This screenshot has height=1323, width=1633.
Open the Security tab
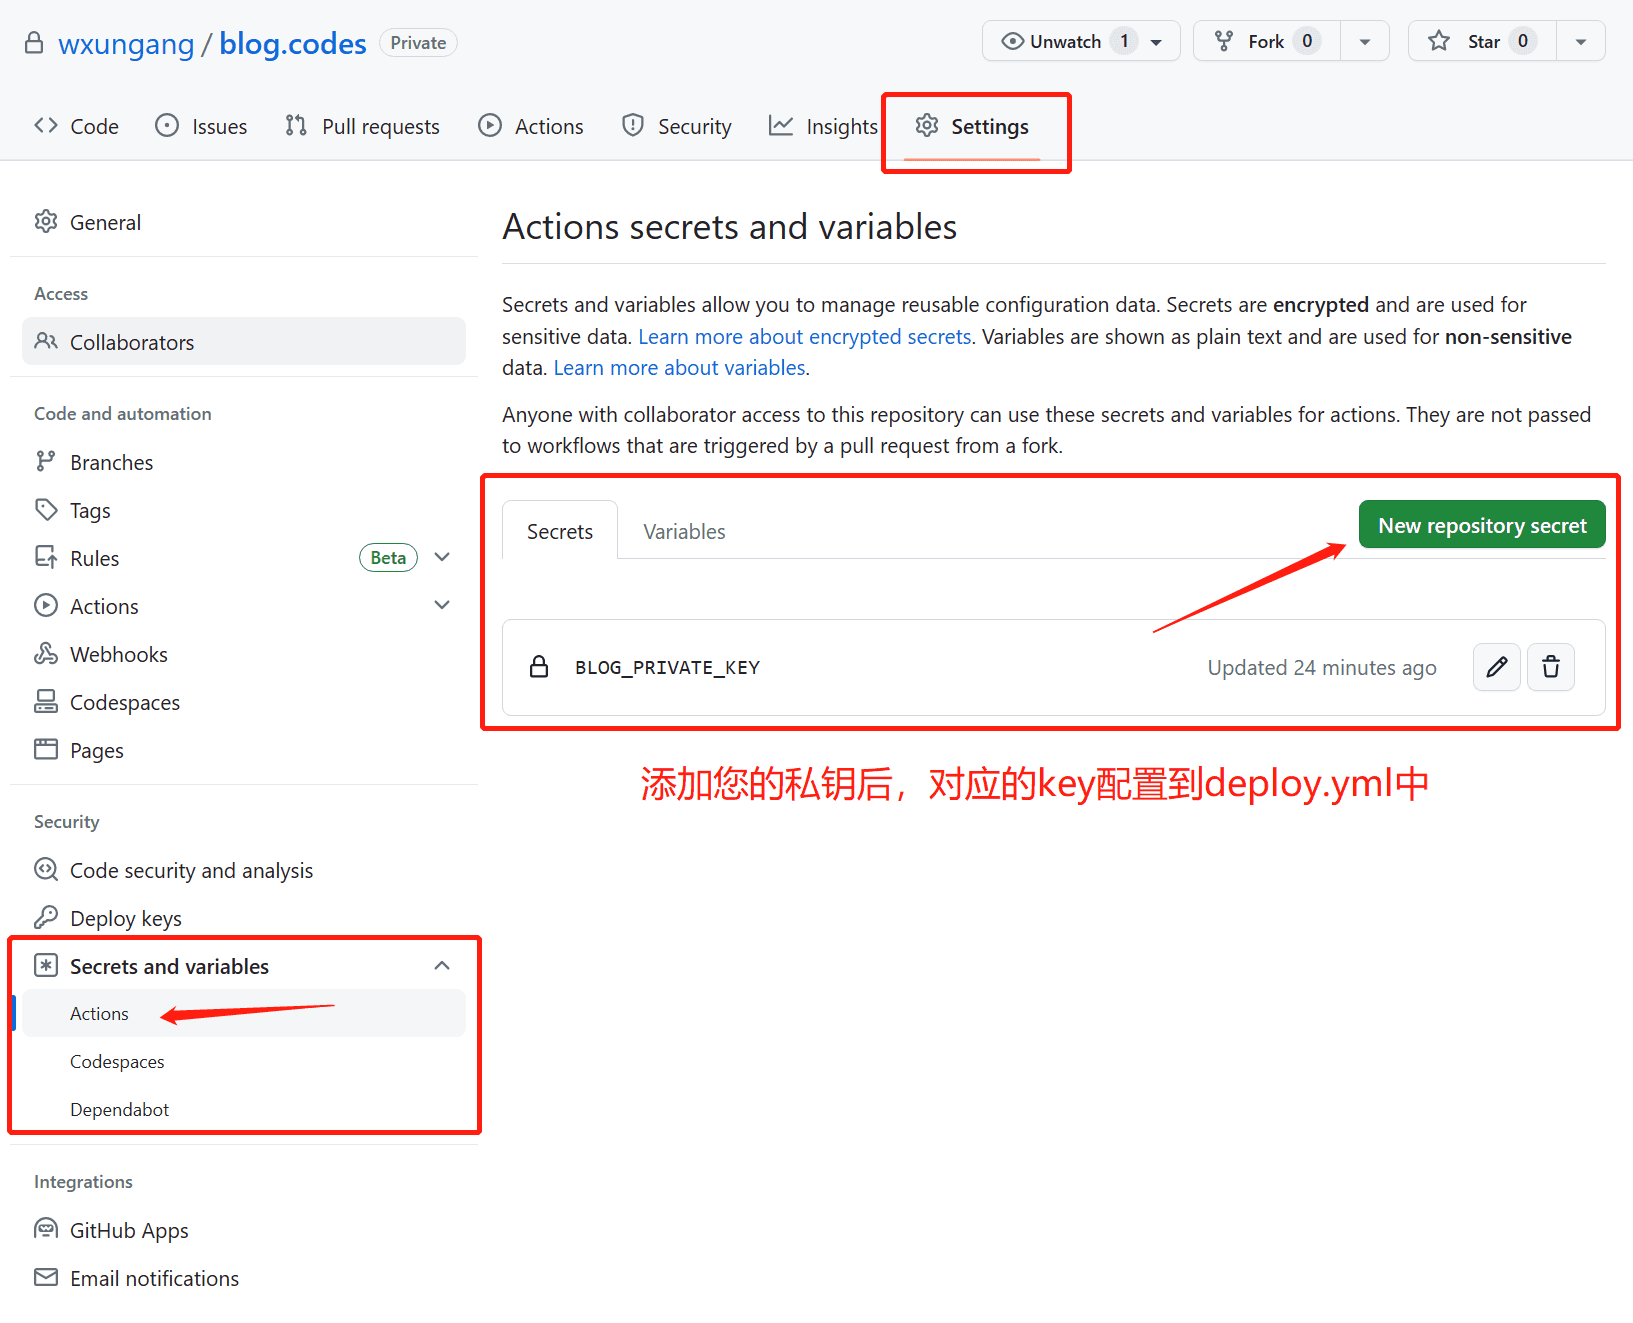click(677, 126)
